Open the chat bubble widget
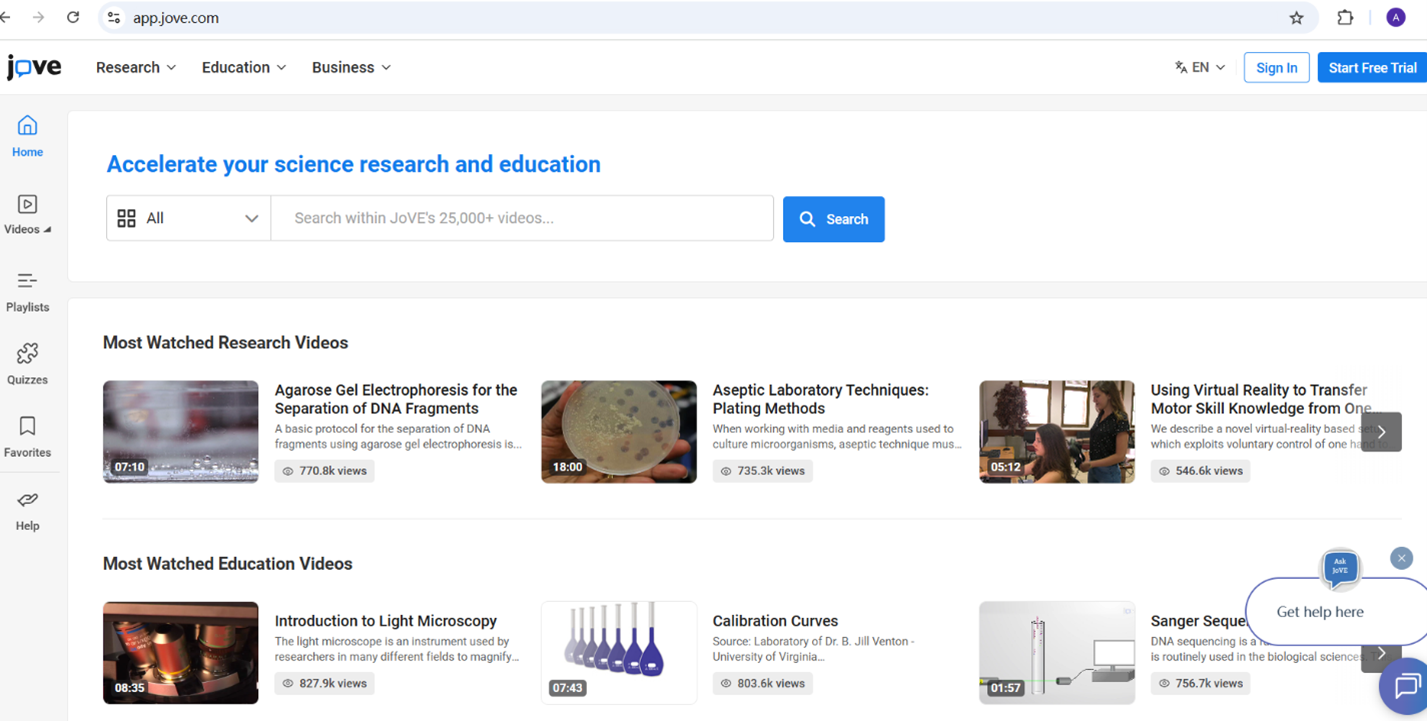The width and height of the screenshot is (1427, 721). click(1405, 687)
